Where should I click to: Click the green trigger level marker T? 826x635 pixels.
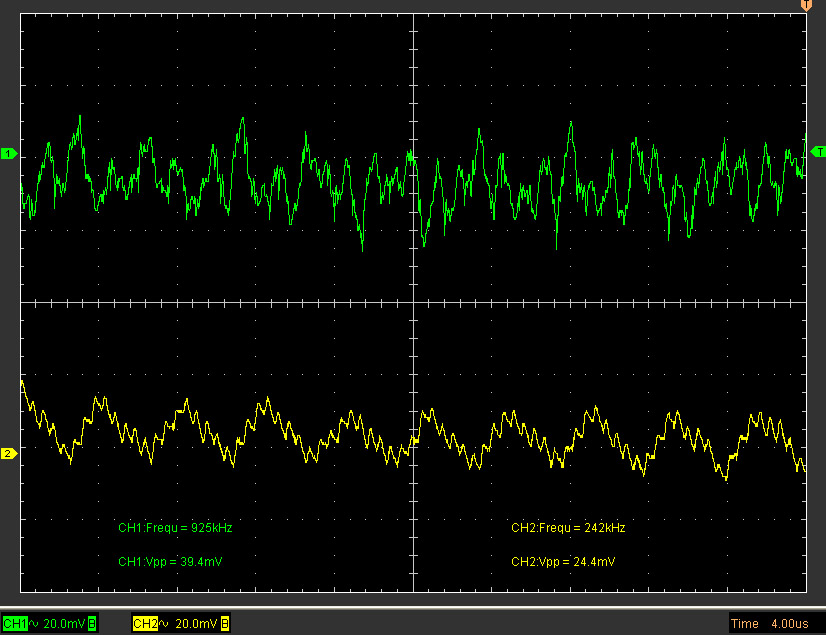818,152
